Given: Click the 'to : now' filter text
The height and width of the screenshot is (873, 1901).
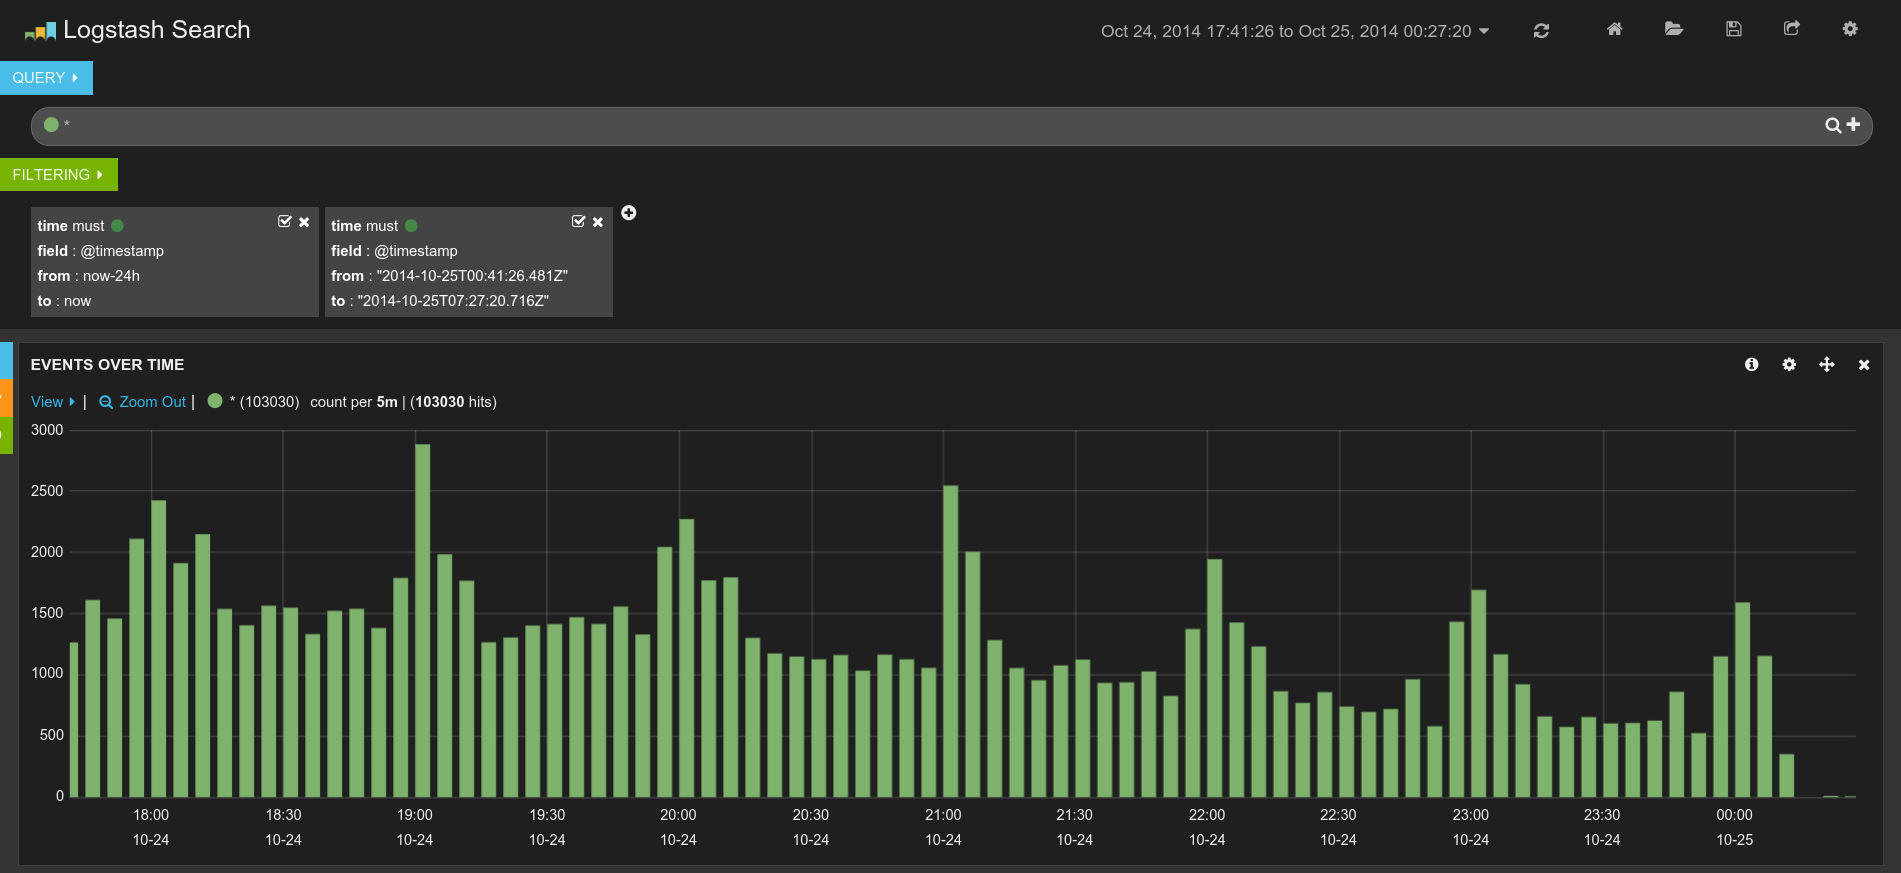Looking at the screenshot, I should [x=64, y=301].
